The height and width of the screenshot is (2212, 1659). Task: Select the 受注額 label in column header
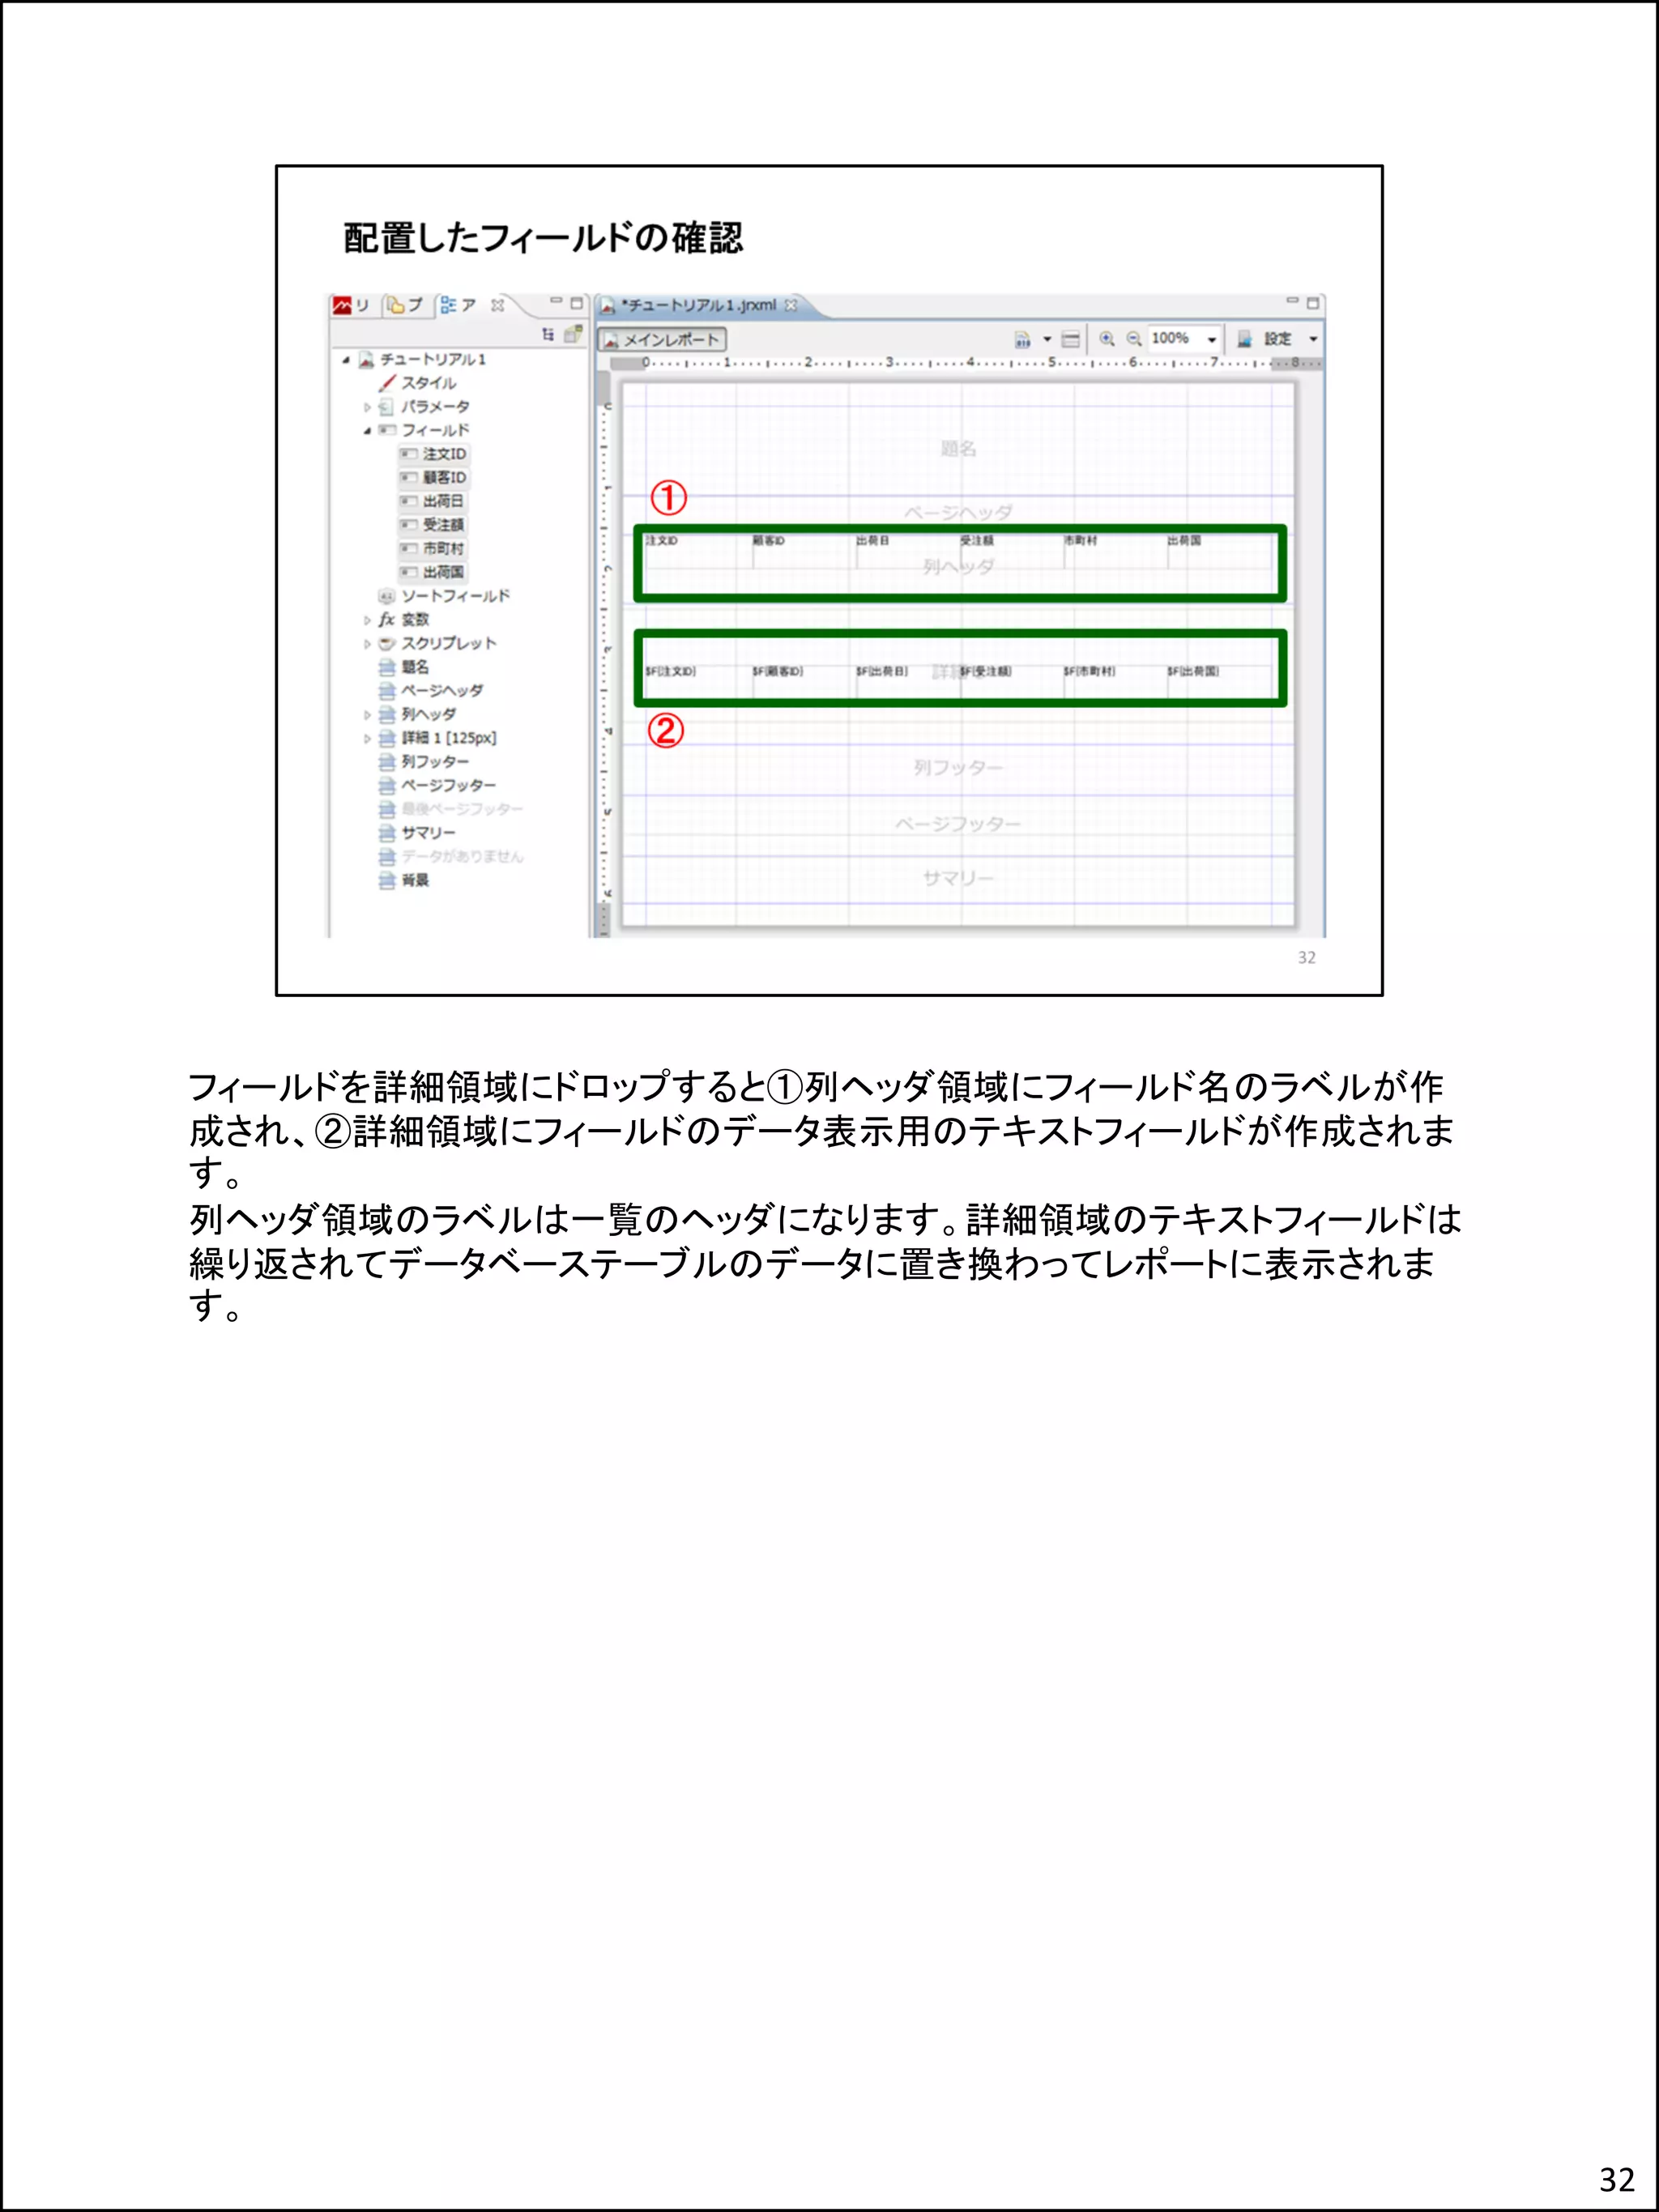pyautogui.click(x=1011, y=551)
